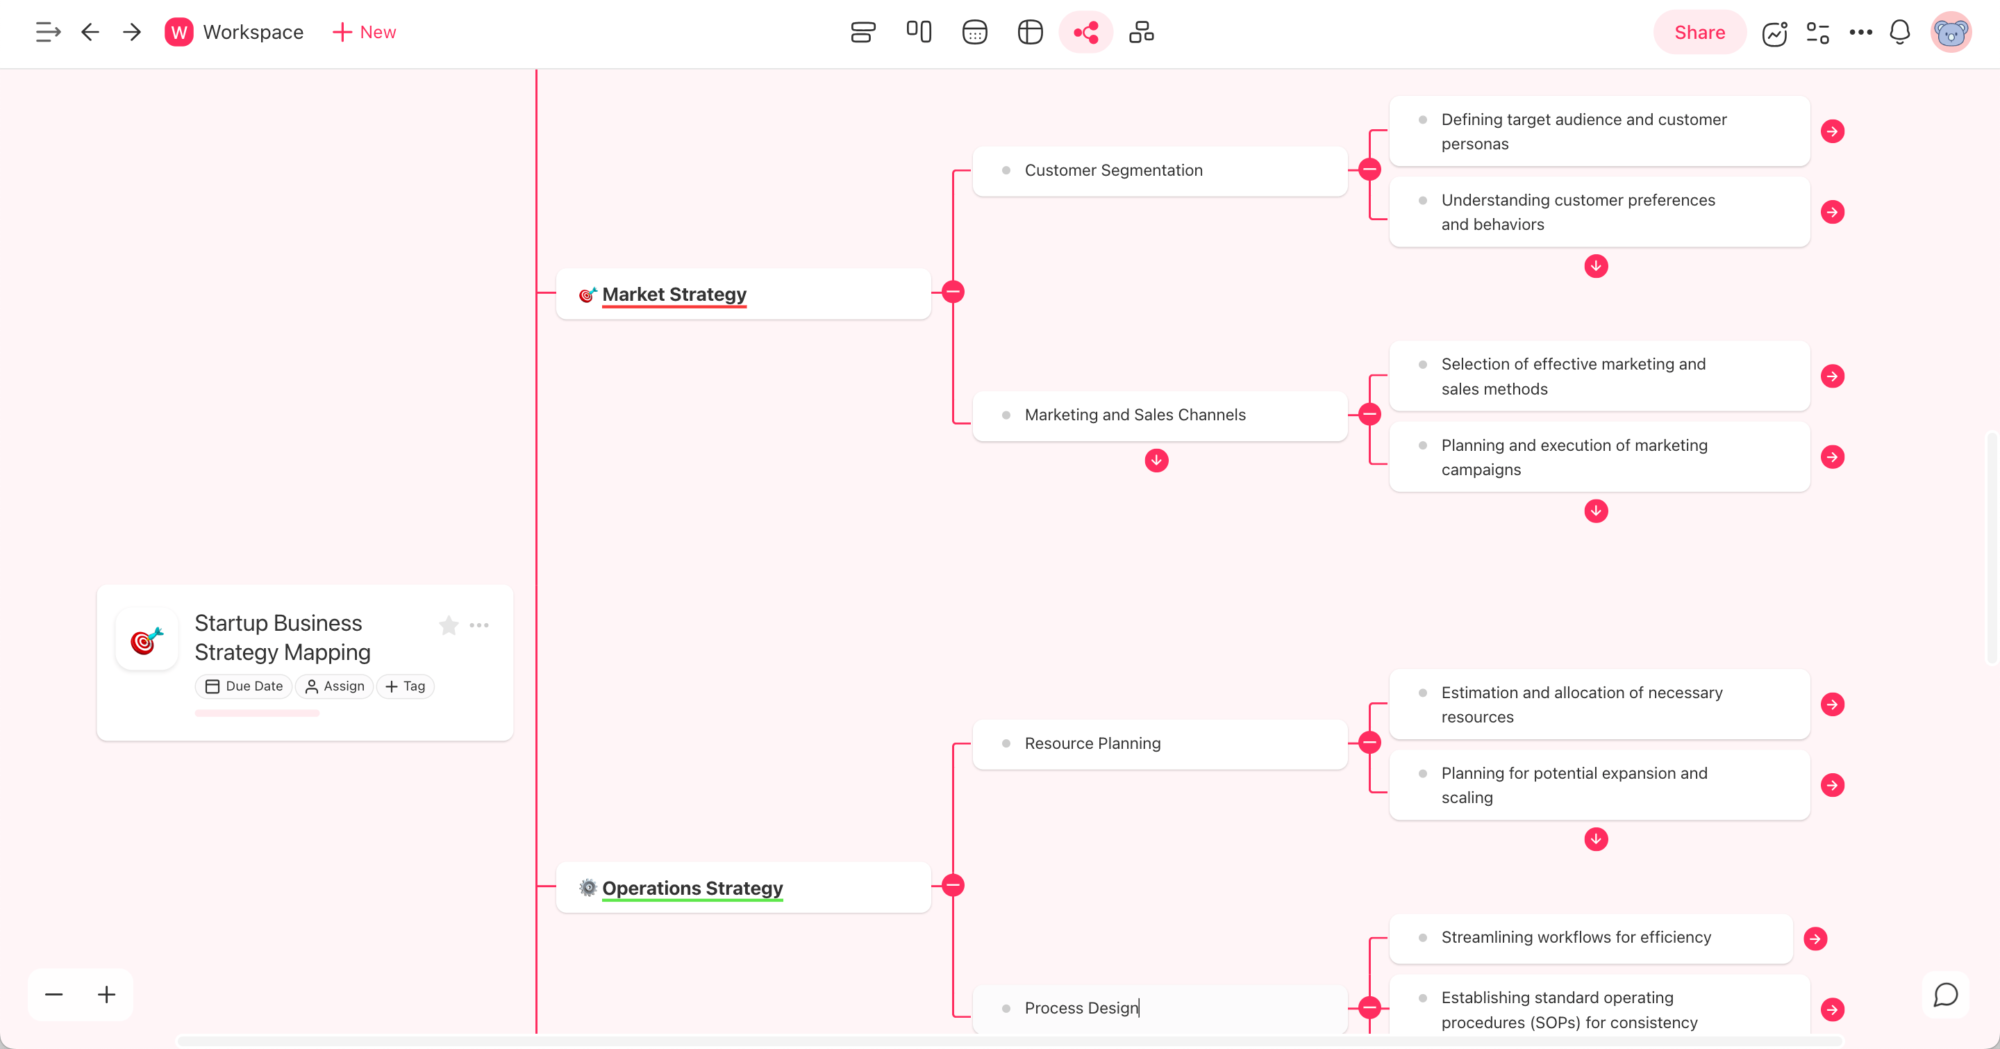Star the Startup Business Strategy Mapping card
Viewport: 2000px width, 1049px height.
click(448, 625)
